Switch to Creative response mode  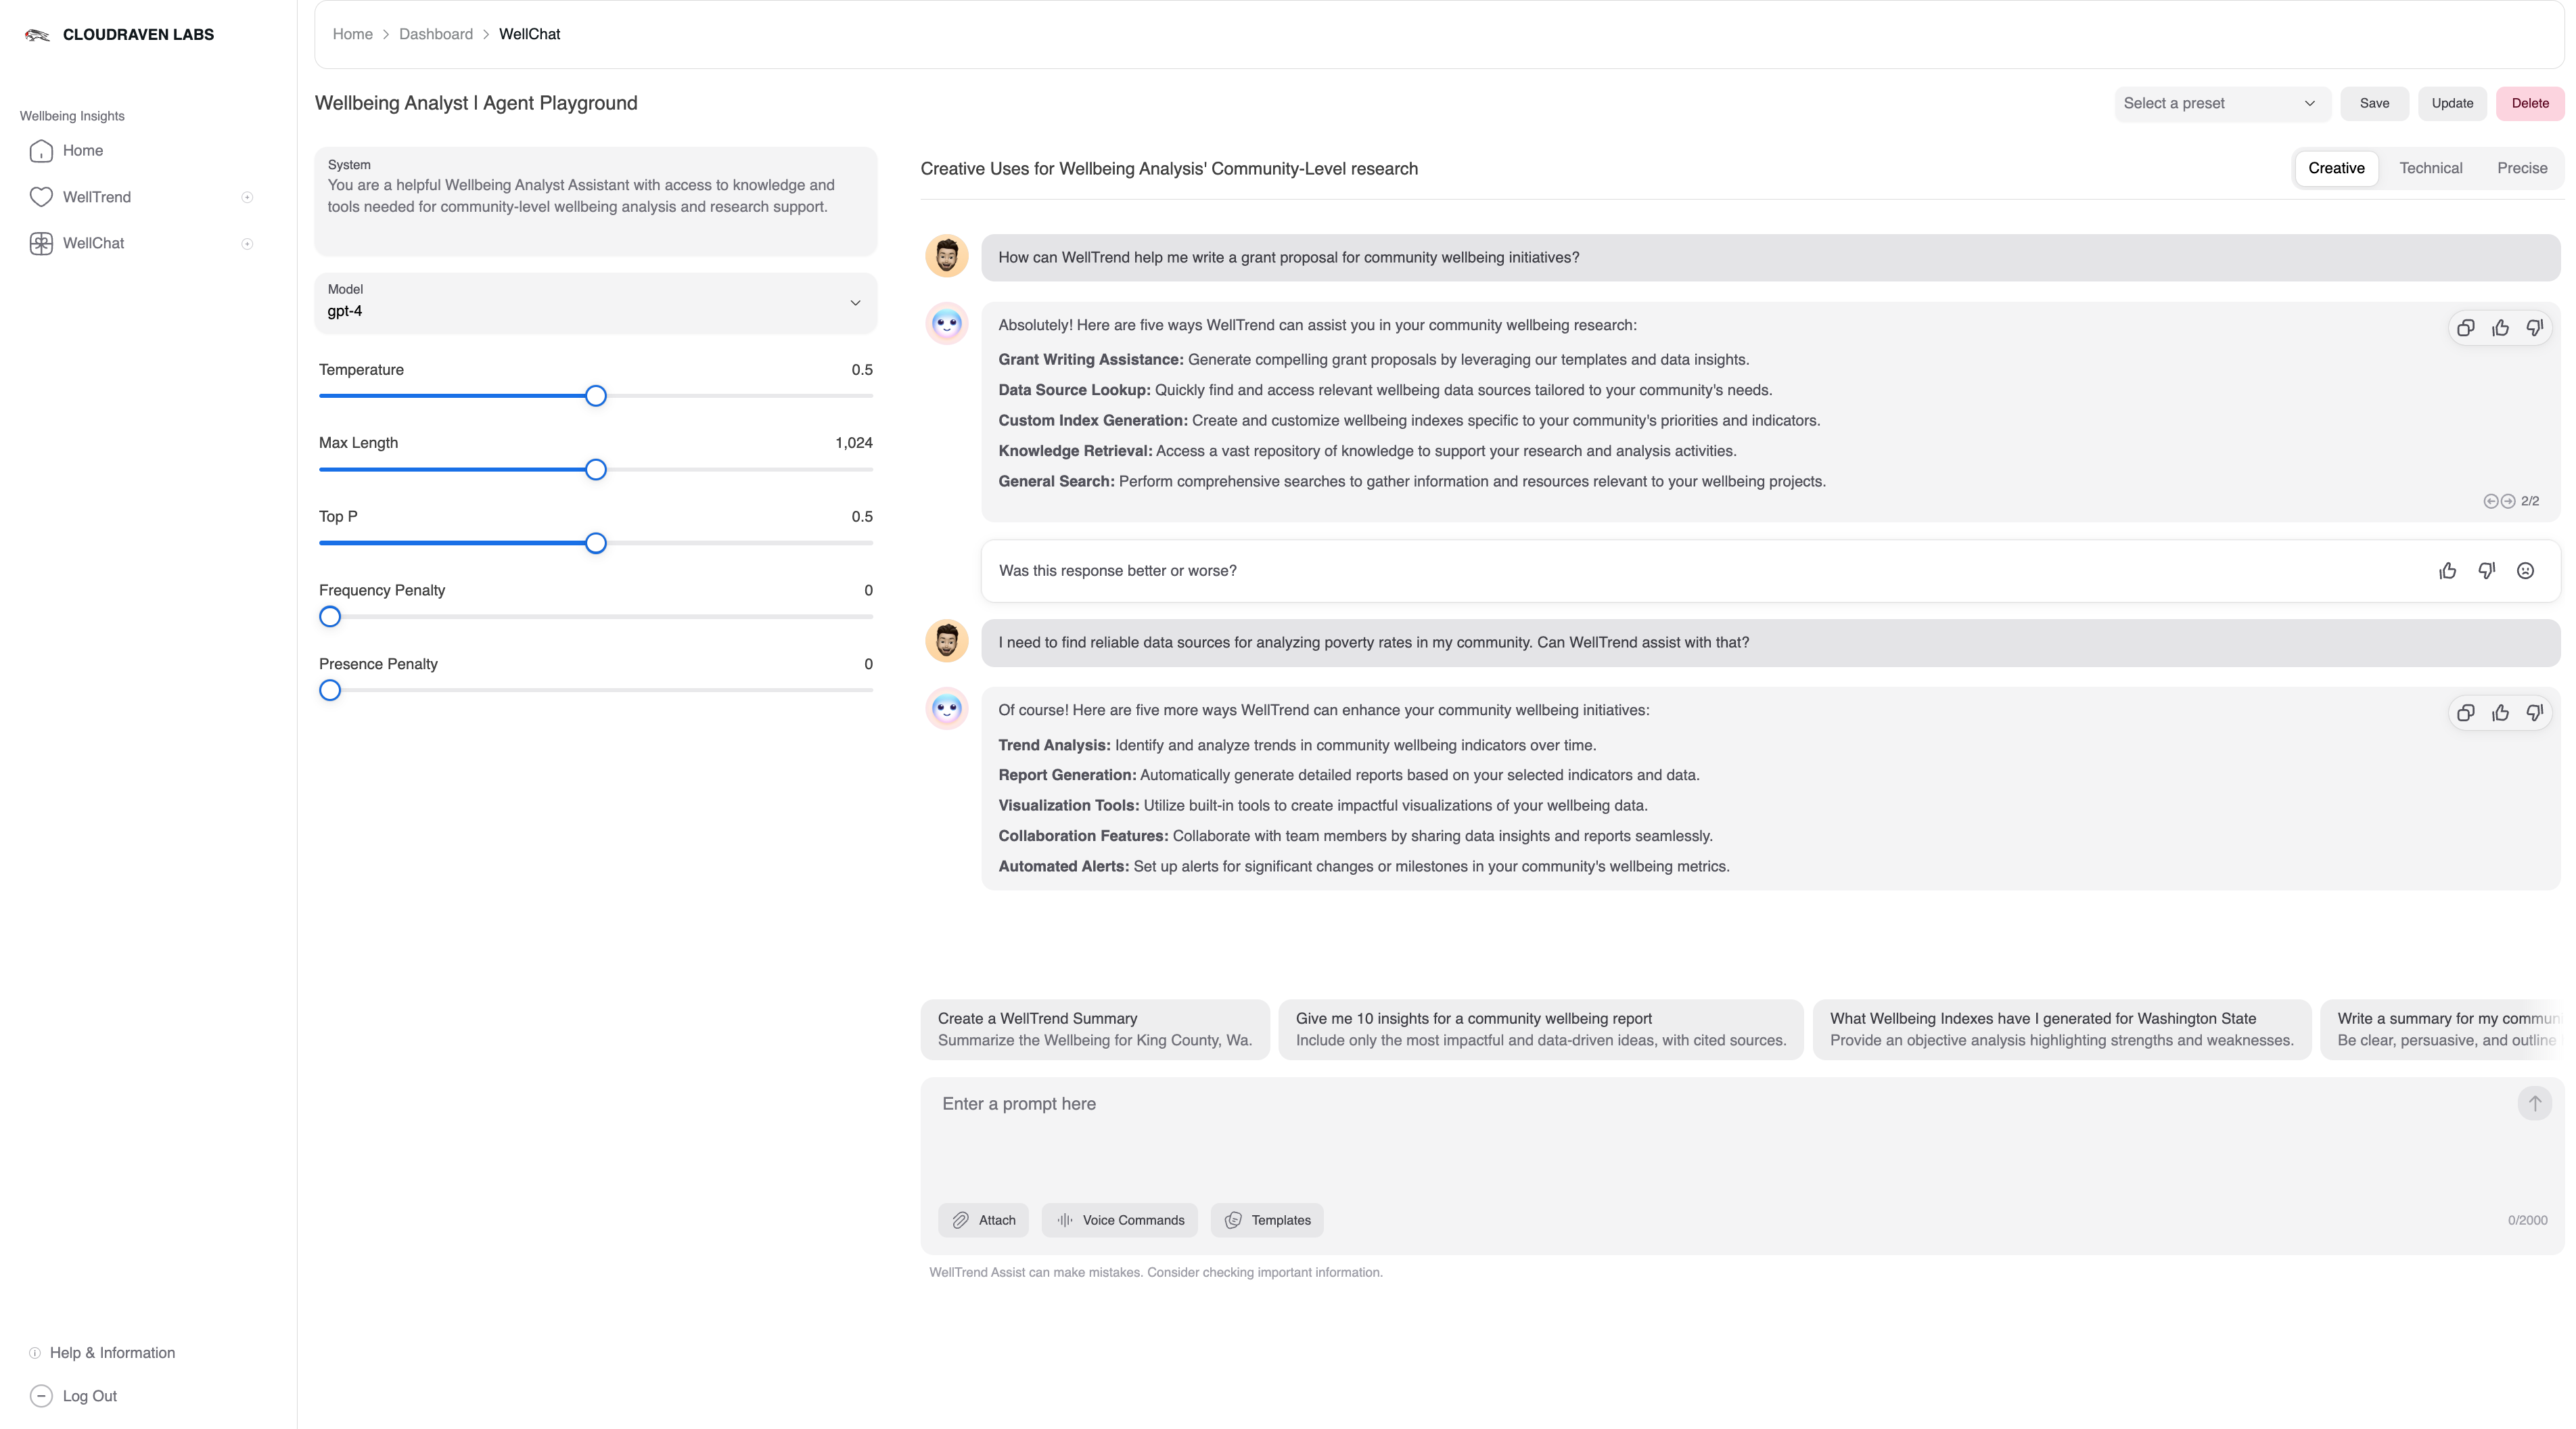(x=2336, y=168)
